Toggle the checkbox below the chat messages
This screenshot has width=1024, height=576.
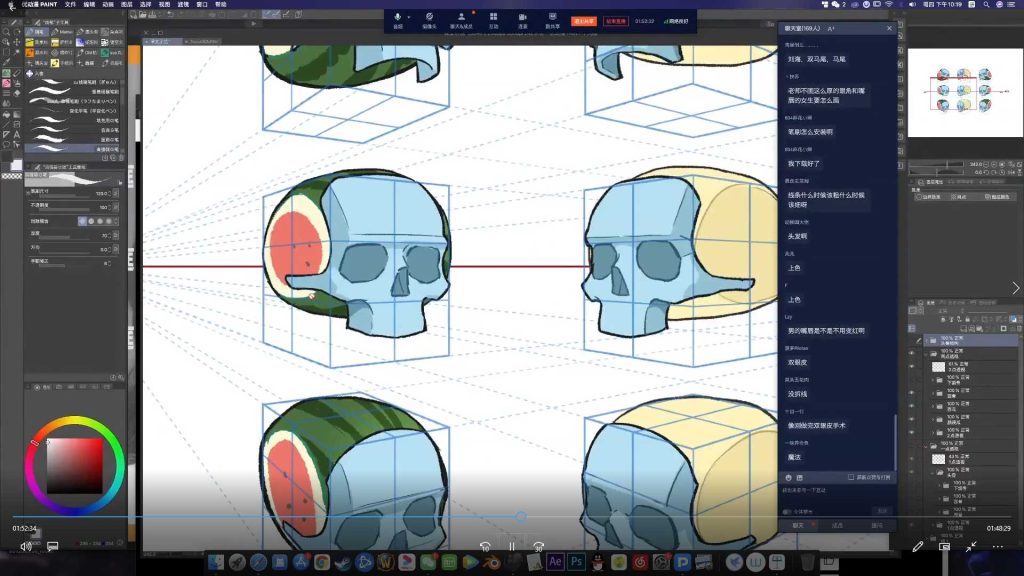point(850,477)
